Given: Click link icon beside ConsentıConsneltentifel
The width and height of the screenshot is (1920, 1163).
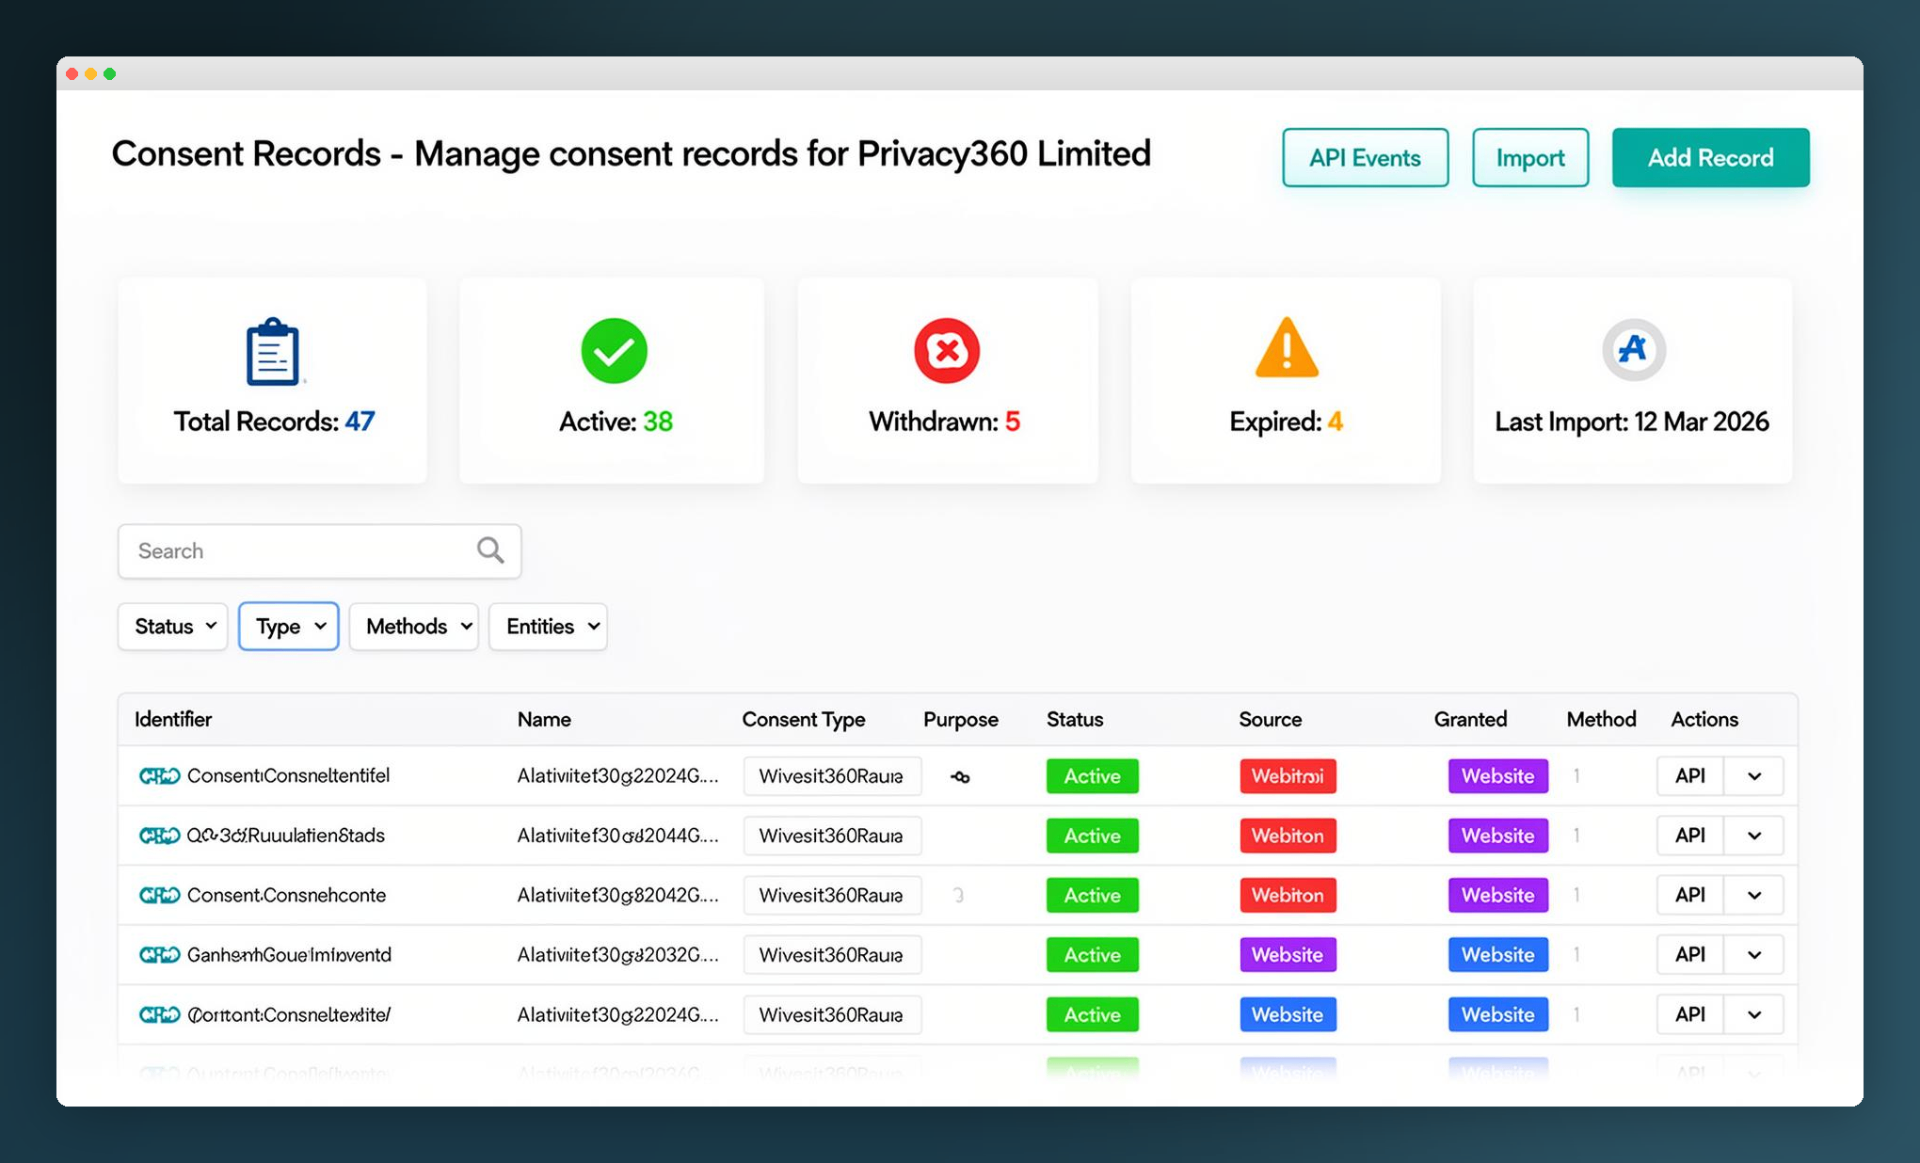Looking at the screenshot, I should (159, 776).
